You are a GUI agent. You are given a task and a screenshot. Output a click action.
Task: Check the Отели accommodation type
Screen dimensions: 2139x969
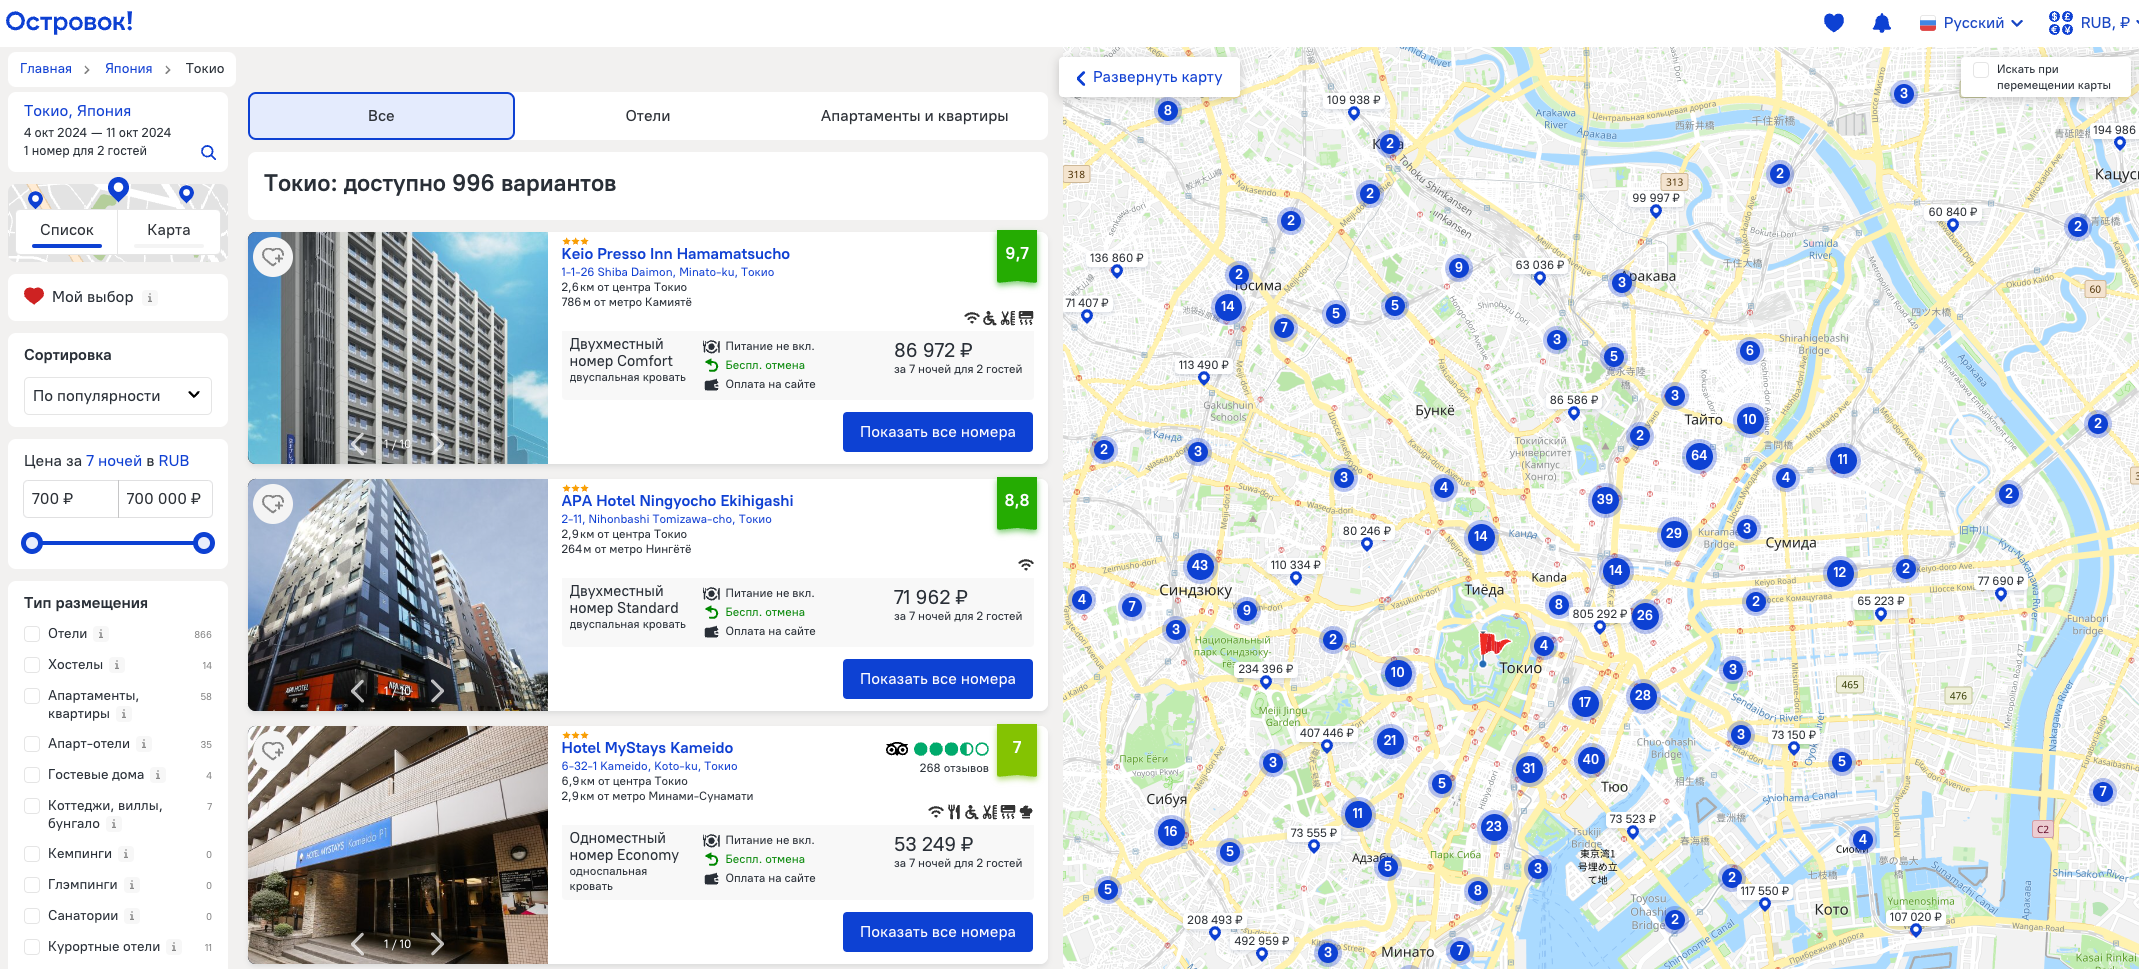pos(32,634)
